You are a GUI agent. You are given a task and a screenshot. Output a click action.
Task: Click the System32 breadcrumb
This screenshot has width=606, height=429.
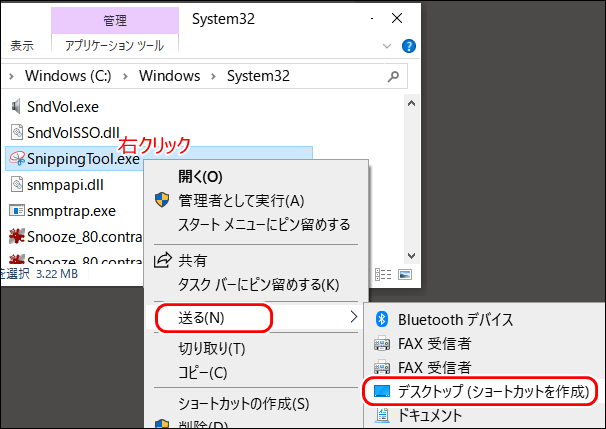258,76
